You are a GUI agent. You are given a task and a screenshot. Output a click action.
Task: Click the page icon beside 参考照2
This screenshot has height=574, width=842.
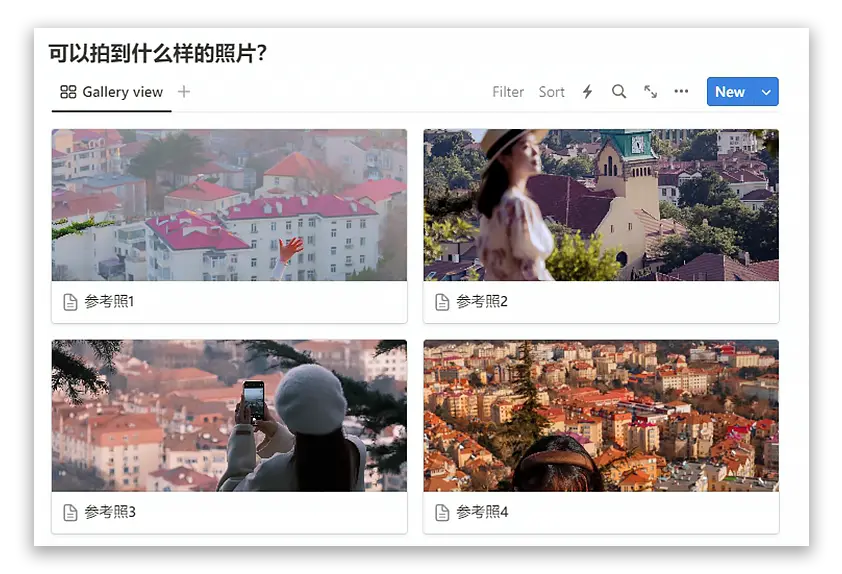(442, 302)
